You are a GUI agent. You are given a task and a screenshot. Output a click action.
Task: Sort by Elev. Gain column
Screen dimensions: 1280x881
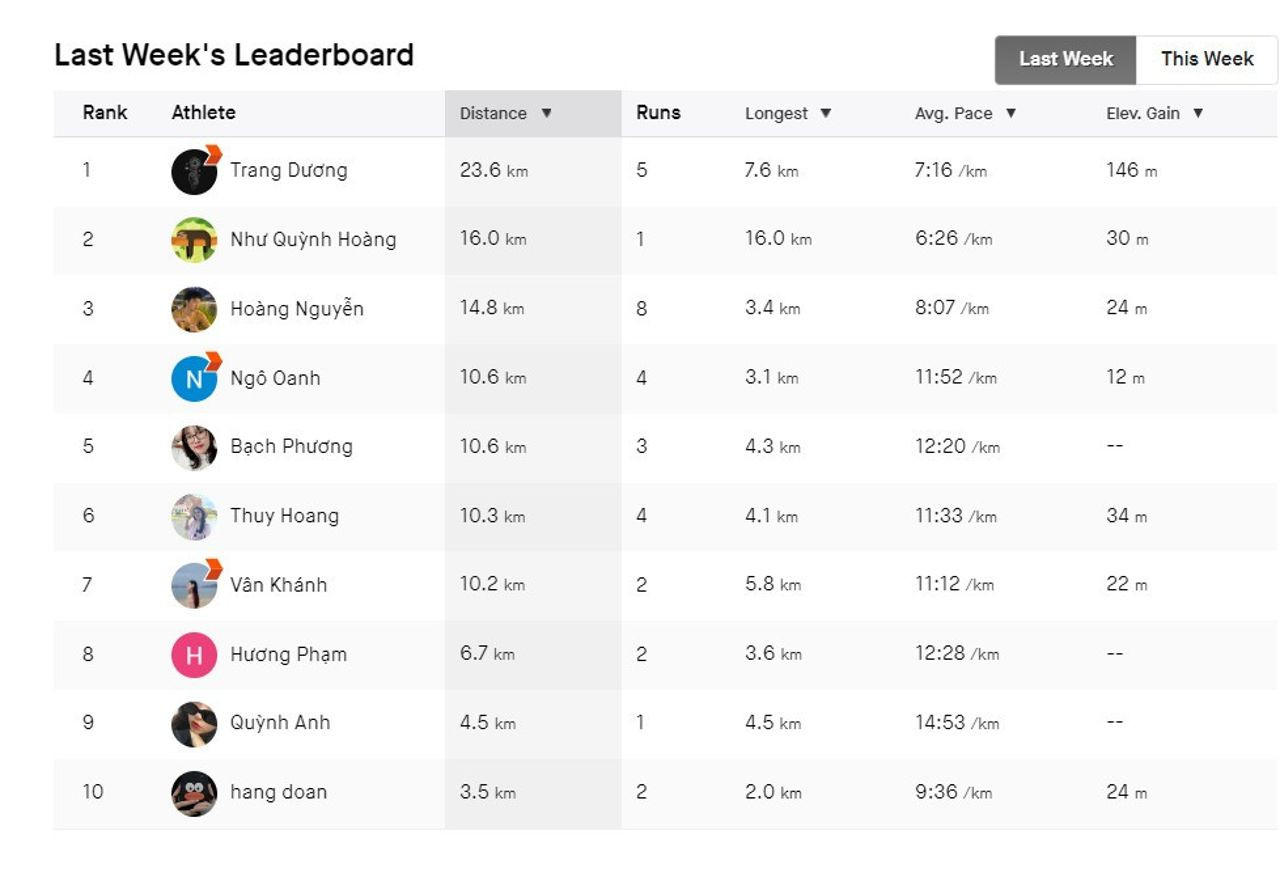click(1154, 114)
